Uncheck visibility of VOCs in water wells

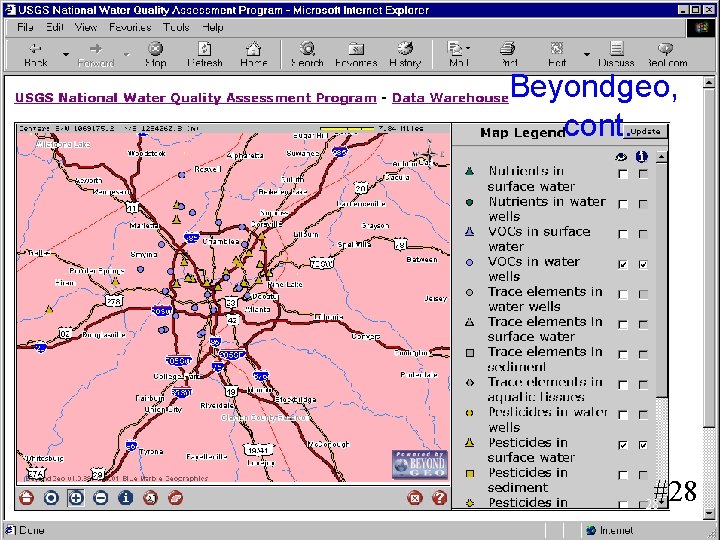pyautogui.click(x=623, y=264)
